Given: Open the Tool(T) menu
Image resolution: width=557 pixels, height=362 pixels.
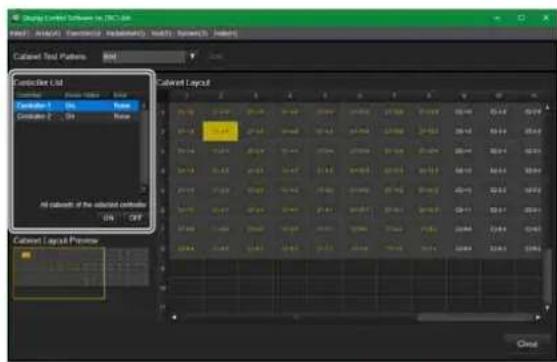Looking at the screenshot, I should (161, 34).
